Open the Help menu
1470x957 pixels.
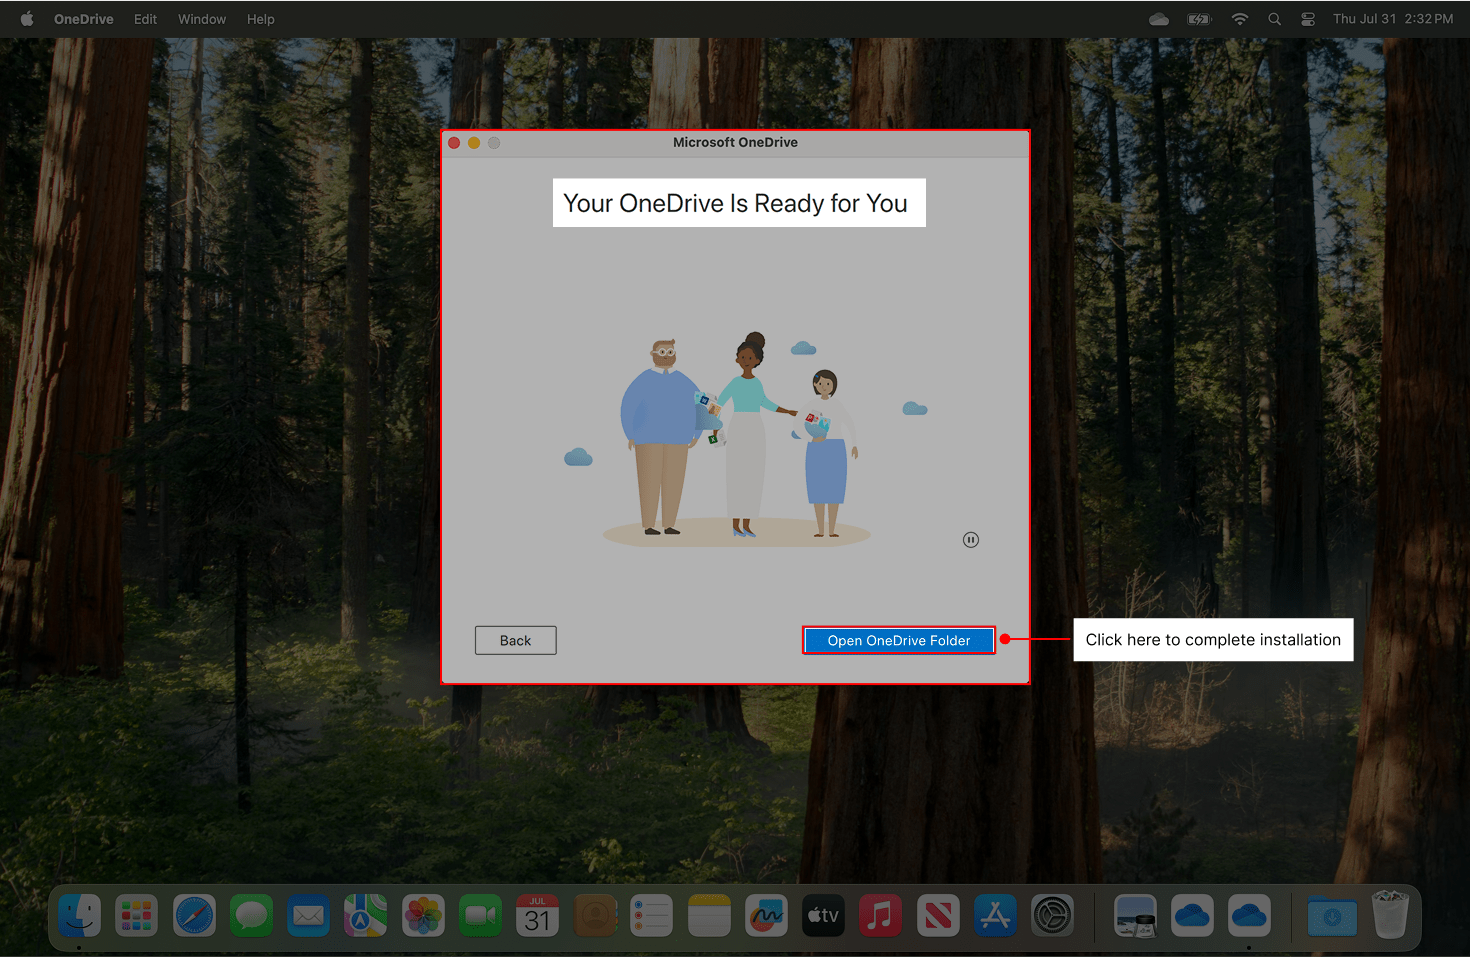point(260,19)
